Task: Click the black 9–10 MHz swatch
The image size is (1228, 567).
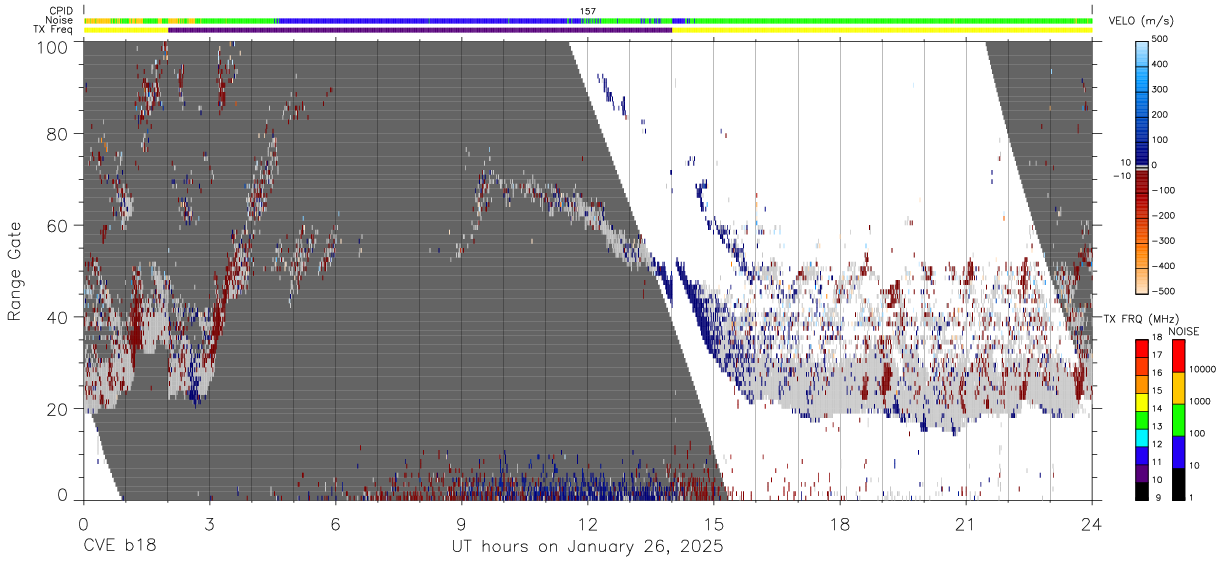Action: 1143,489
